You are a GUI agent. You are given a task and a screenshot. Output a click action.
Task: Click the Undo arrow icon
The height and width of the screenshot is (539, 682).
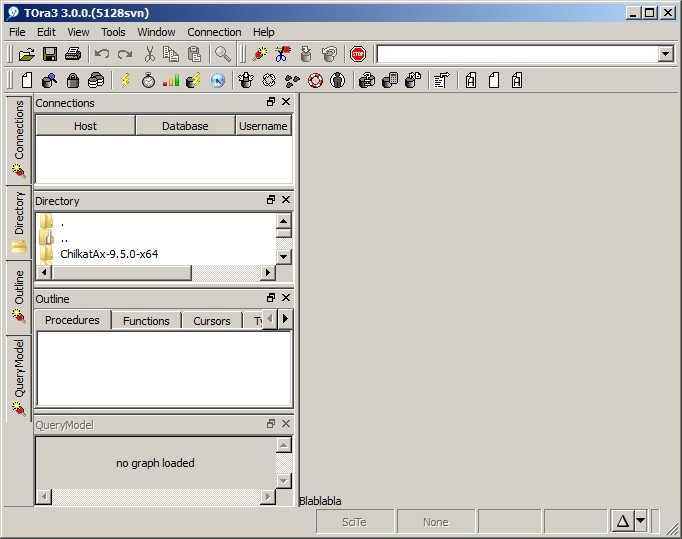(x=102, y=54)
